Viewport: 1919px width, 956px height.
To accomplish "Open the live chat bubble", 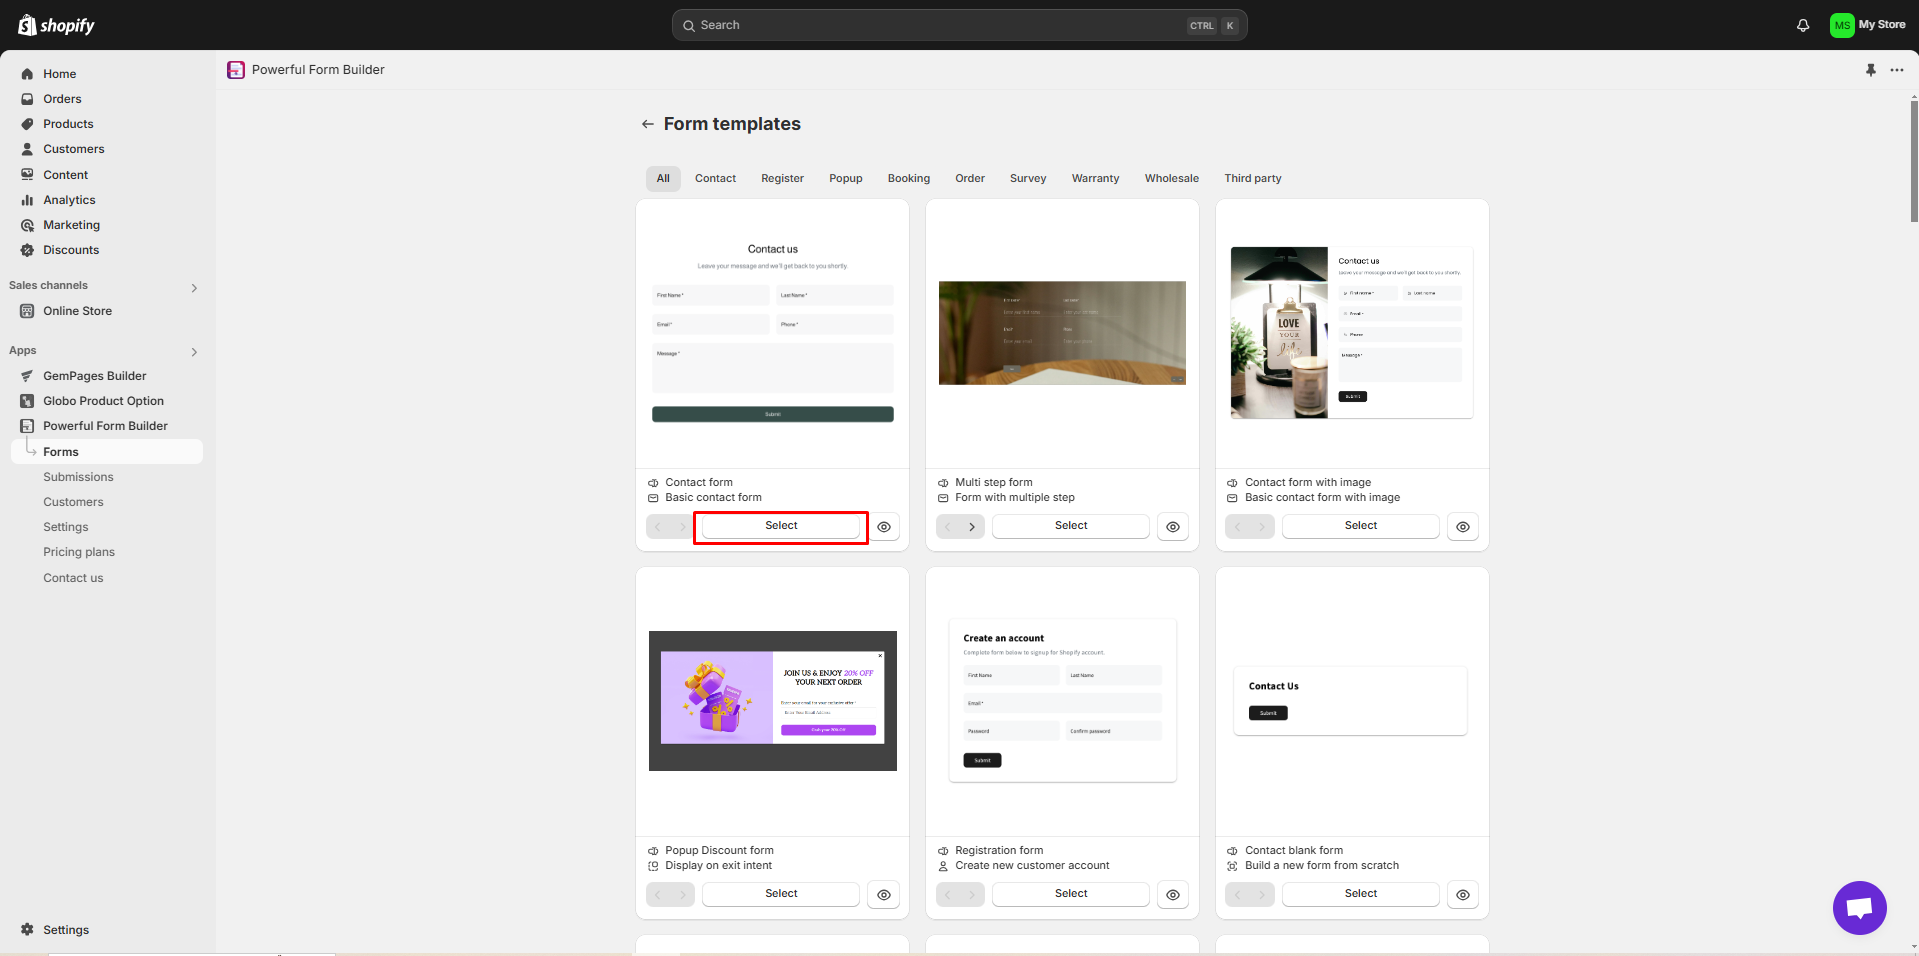I will [1859, 908].
